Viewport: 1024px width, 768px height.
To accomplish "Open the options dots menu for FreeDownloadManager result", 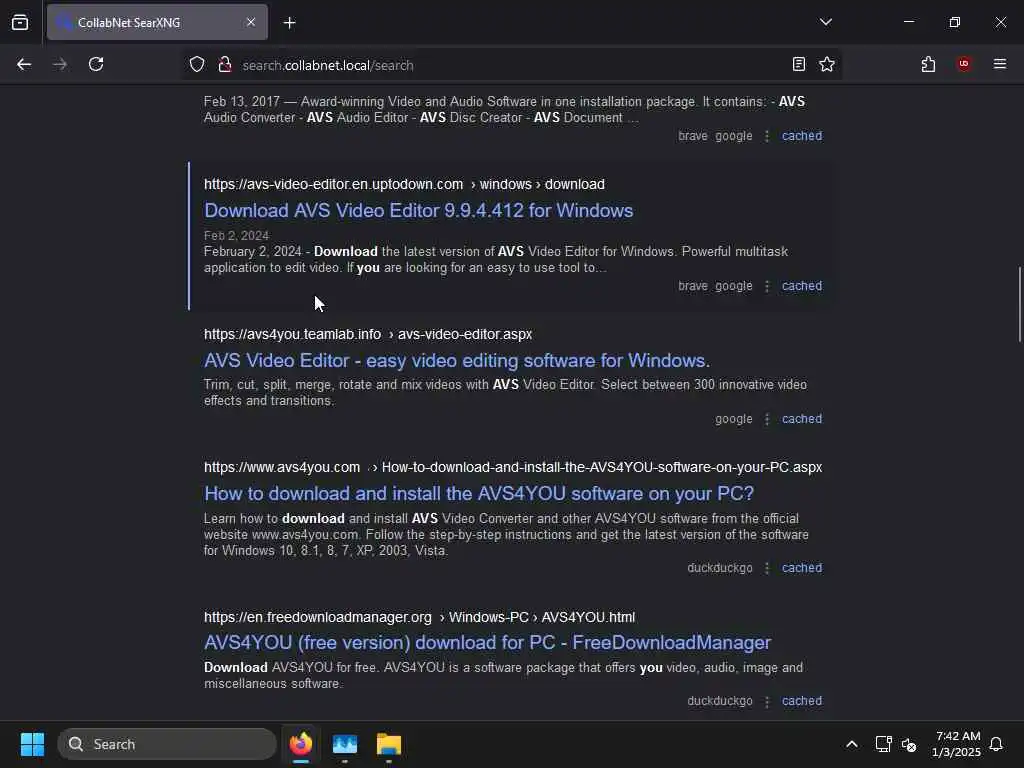I will 767,701.
